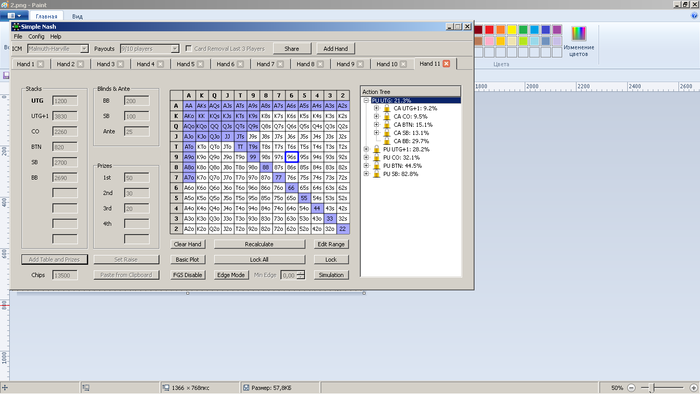Select the 96s cell in hand grid

292,157
